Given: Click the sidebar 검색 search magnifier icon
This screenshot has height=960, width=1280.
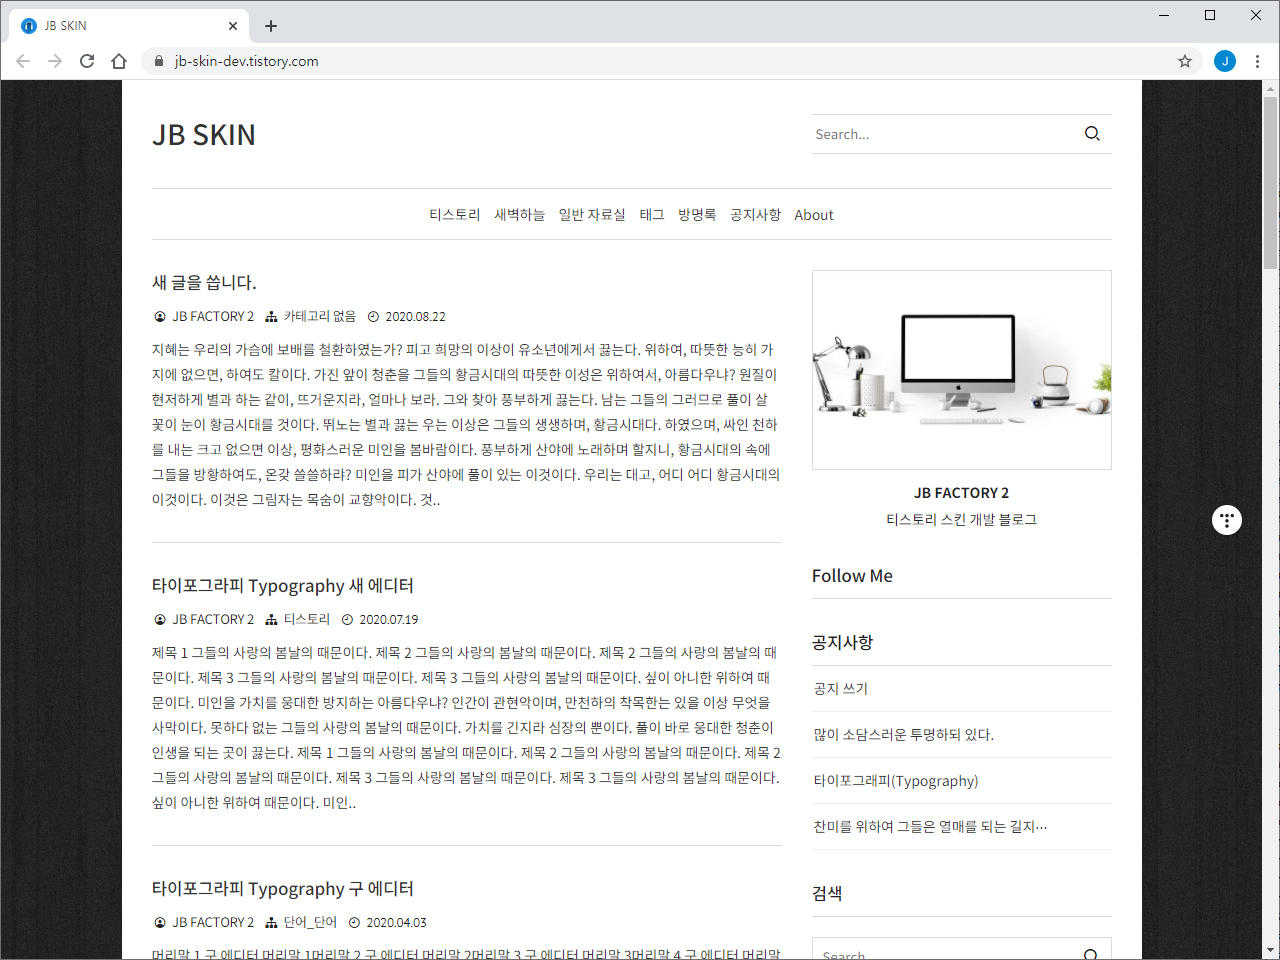Looking at the screenshot, I should click(x=1091, y=955).
